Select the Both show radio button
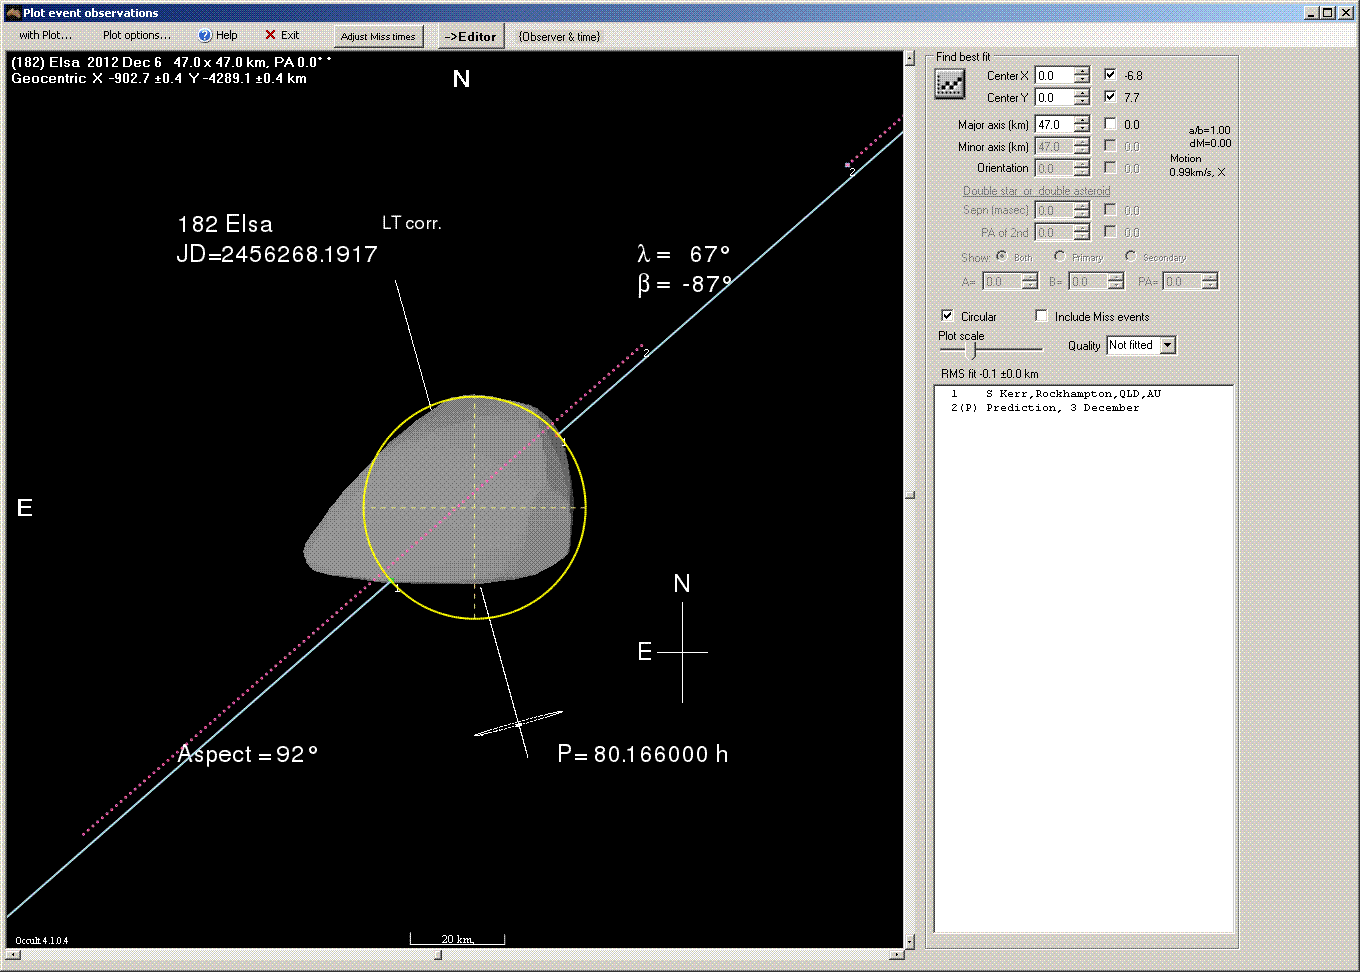 tap(1001, 256)
